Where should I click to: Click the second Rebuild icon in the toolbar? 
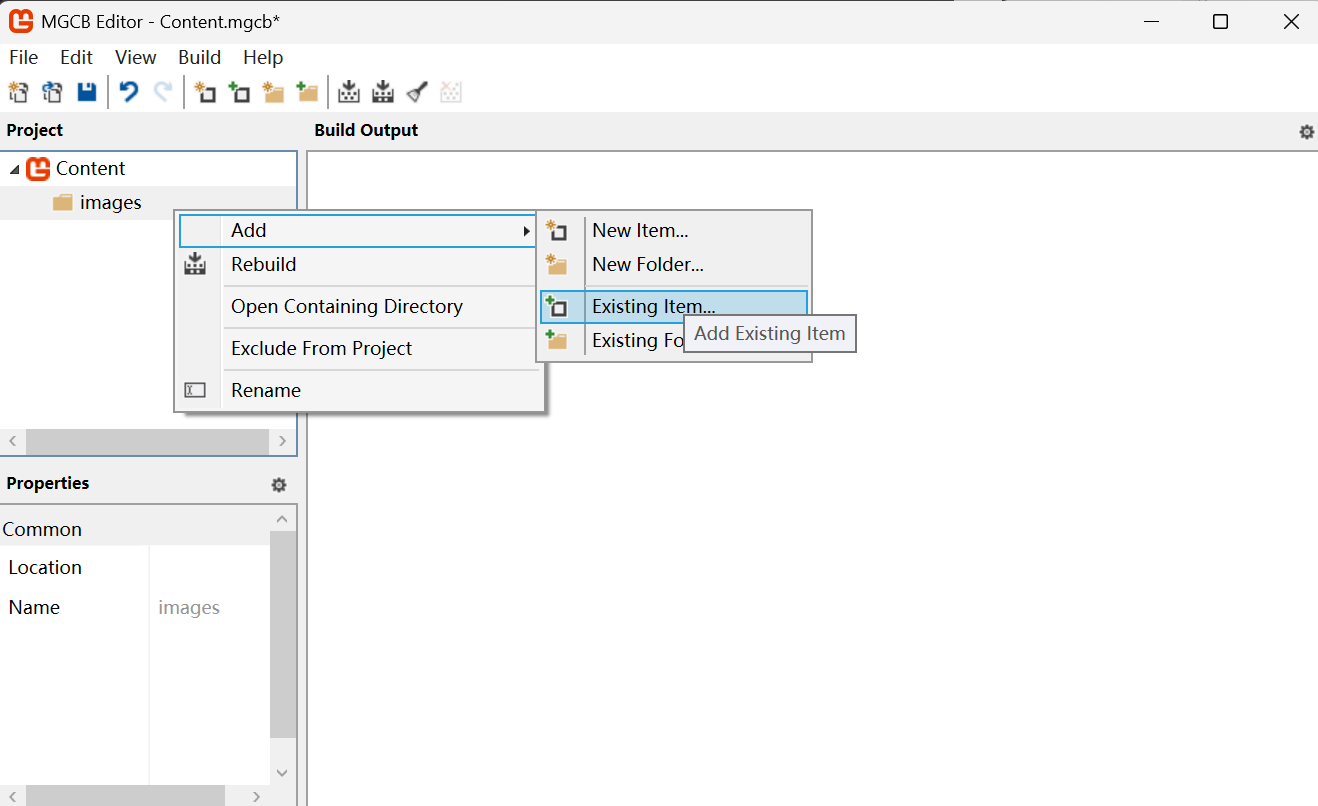pos(382,93)
